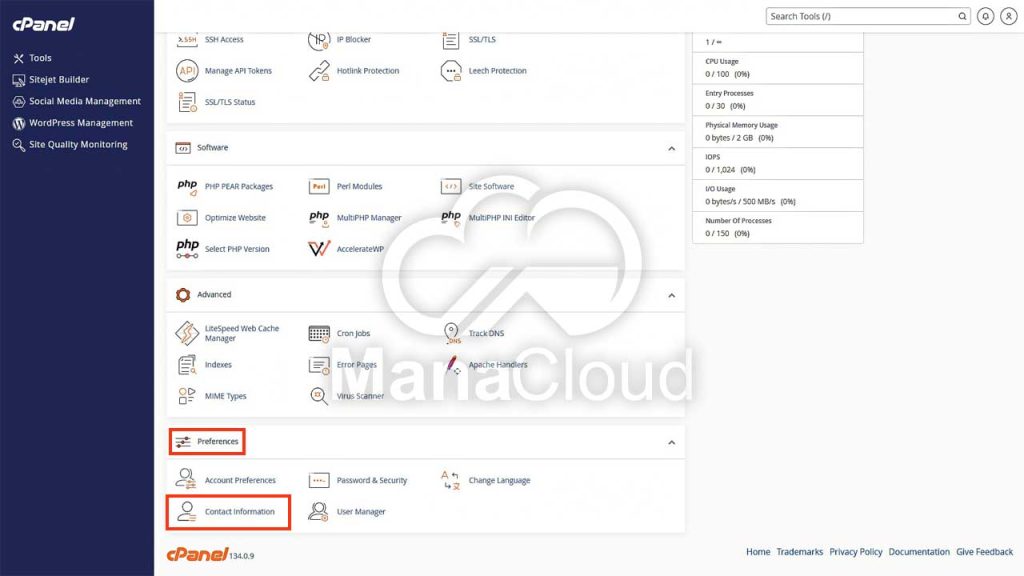Viewport: 1024px width, 576px height.
Task: Open the Documentation link
Action: [x=919, y=551]
